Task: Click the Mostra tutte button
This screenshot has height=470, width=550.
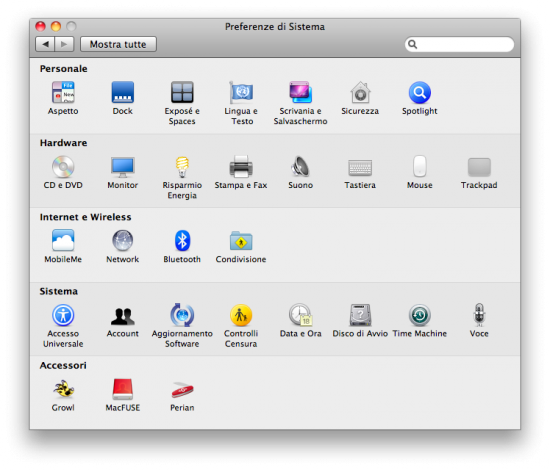Action: click(118, 44)
